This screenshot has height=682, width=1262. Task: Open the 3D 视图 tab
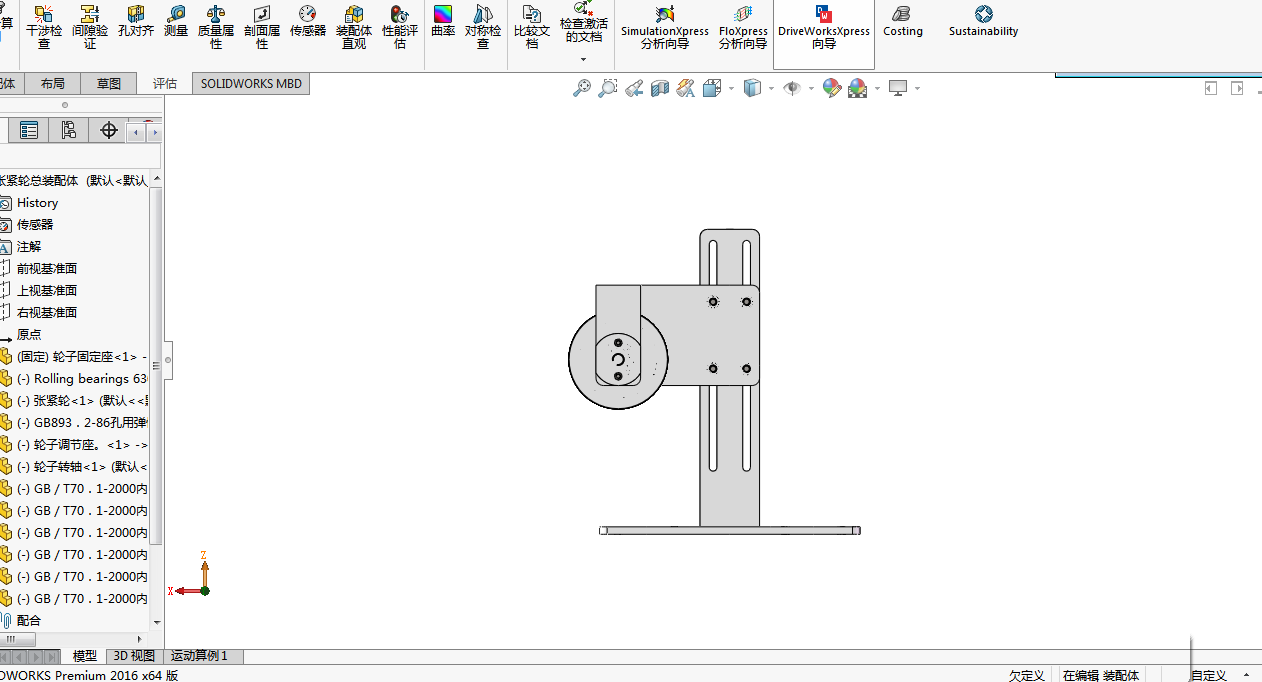coord(134,656)
